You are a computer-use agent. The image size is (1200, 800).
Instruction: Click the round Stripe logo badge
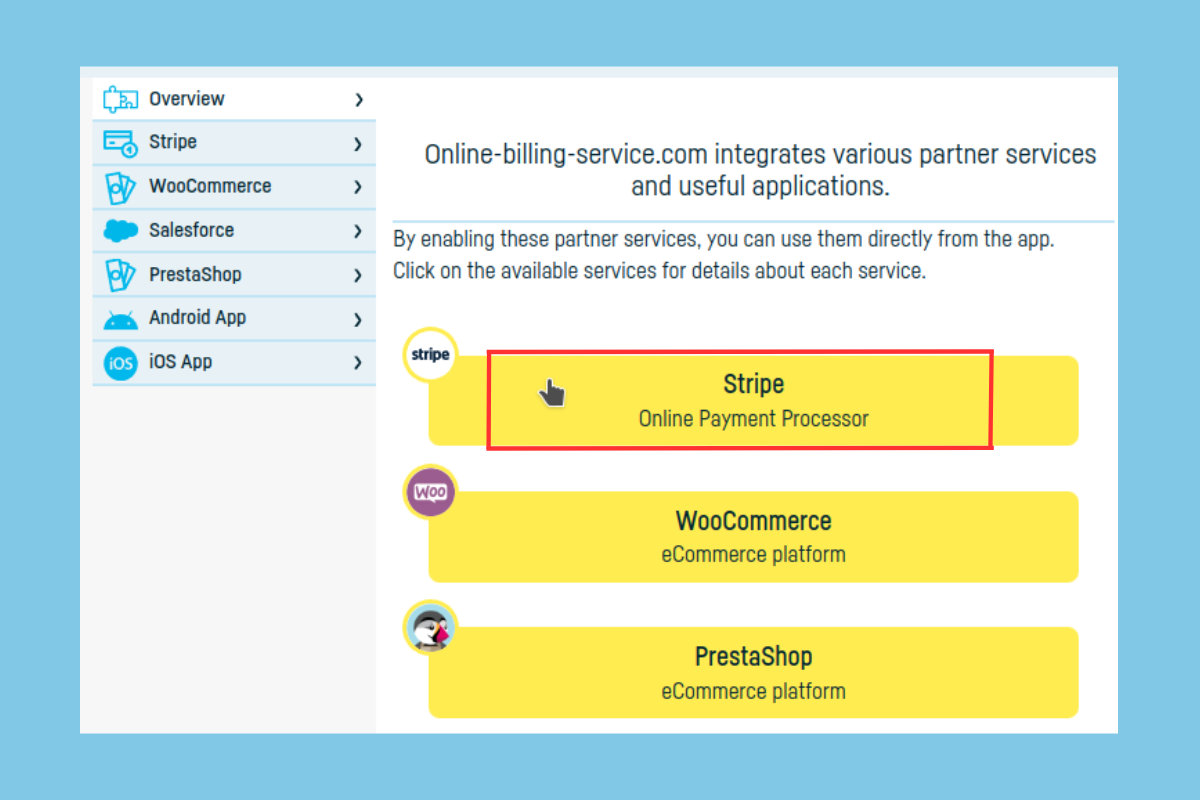430,355
